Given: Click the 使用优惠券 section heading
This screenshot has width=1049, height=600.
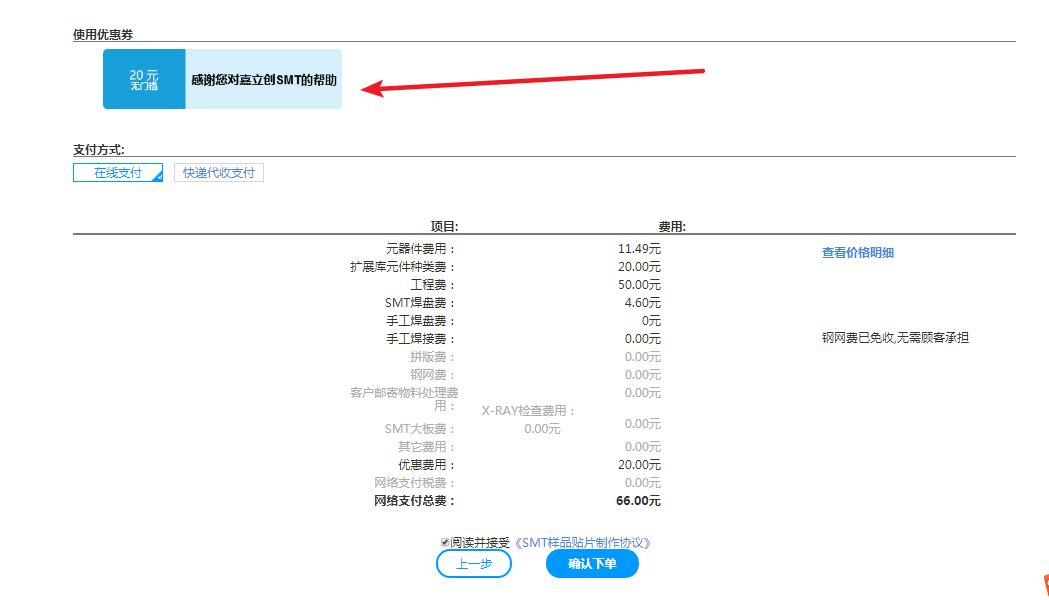Looking at the screenshot, I should (103, 35).
